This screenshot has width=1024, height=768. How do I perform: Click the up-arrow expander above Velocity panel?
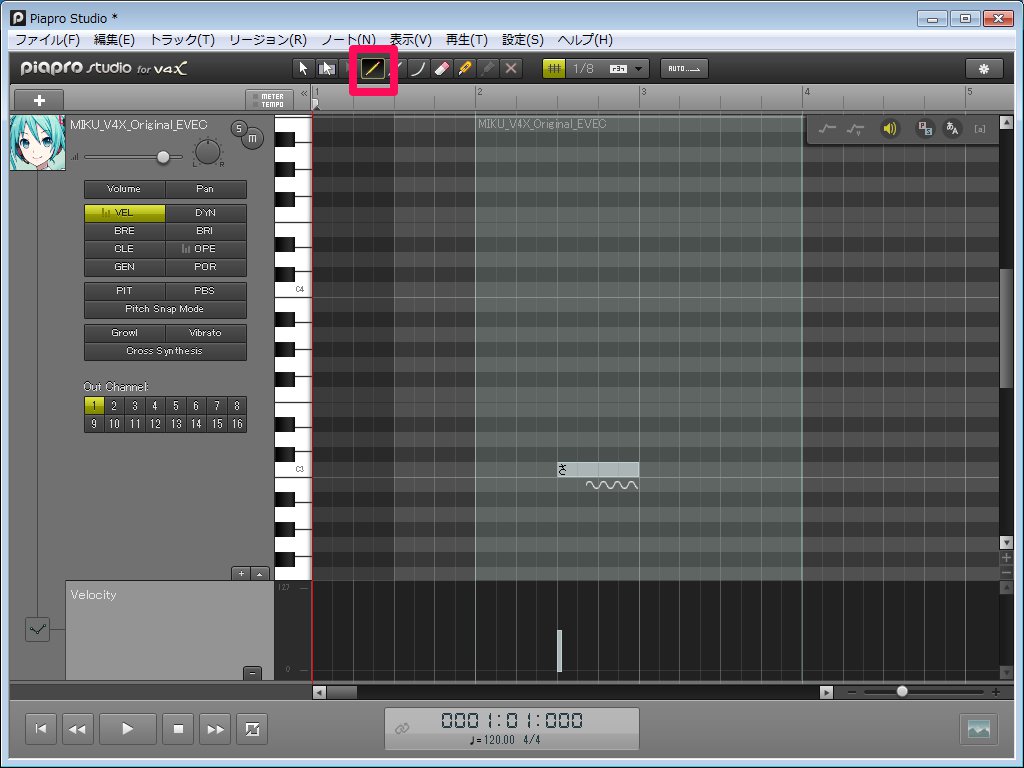coord(260,573)
